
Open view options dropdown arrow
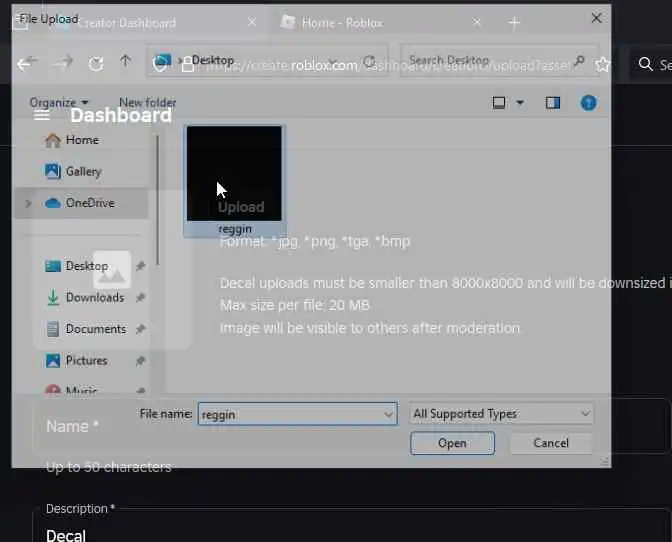click(x=520, y=103)
